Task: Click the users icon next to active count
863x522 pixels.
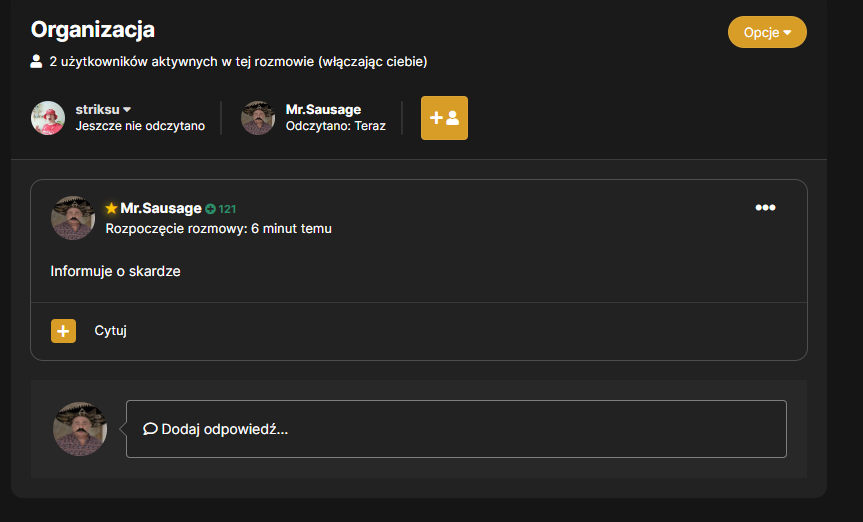Action: click(x=36, y=61)
